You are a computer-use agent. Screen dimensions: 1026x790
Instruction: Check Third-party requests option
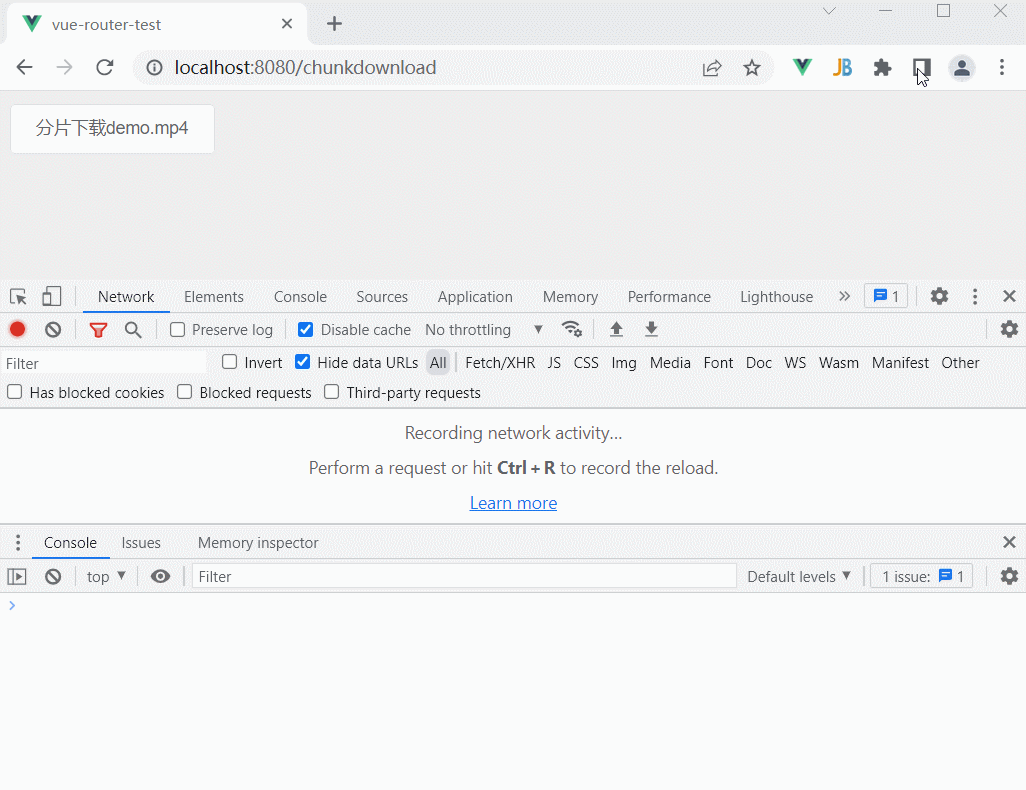pos(332,392)
